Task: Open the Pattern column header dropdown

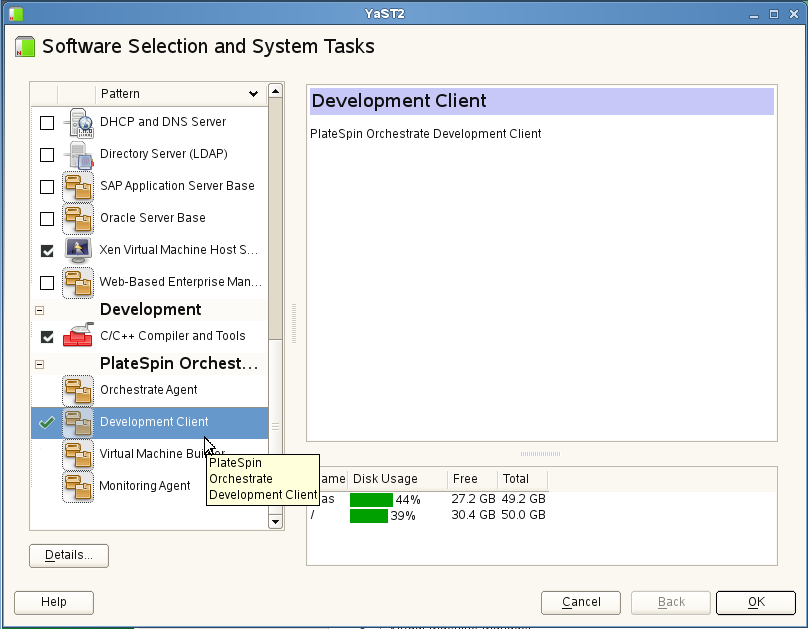Action: 253,94
